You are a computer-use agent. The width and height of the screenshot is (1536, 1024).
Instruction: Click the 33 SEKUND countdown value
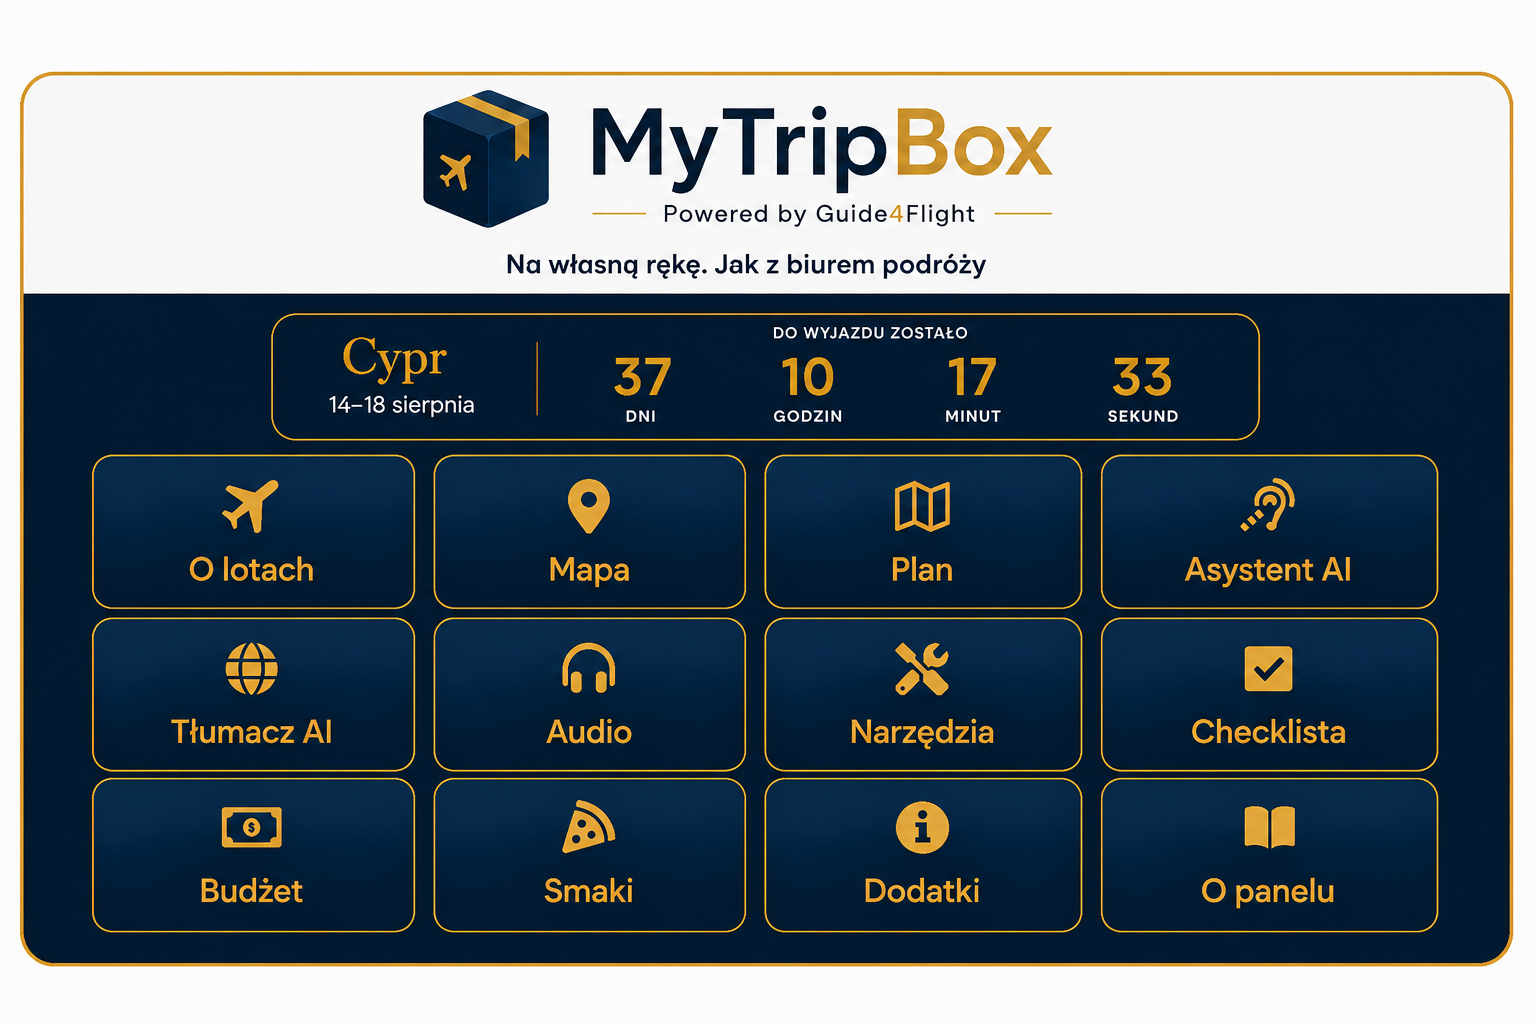point(1143,389)
